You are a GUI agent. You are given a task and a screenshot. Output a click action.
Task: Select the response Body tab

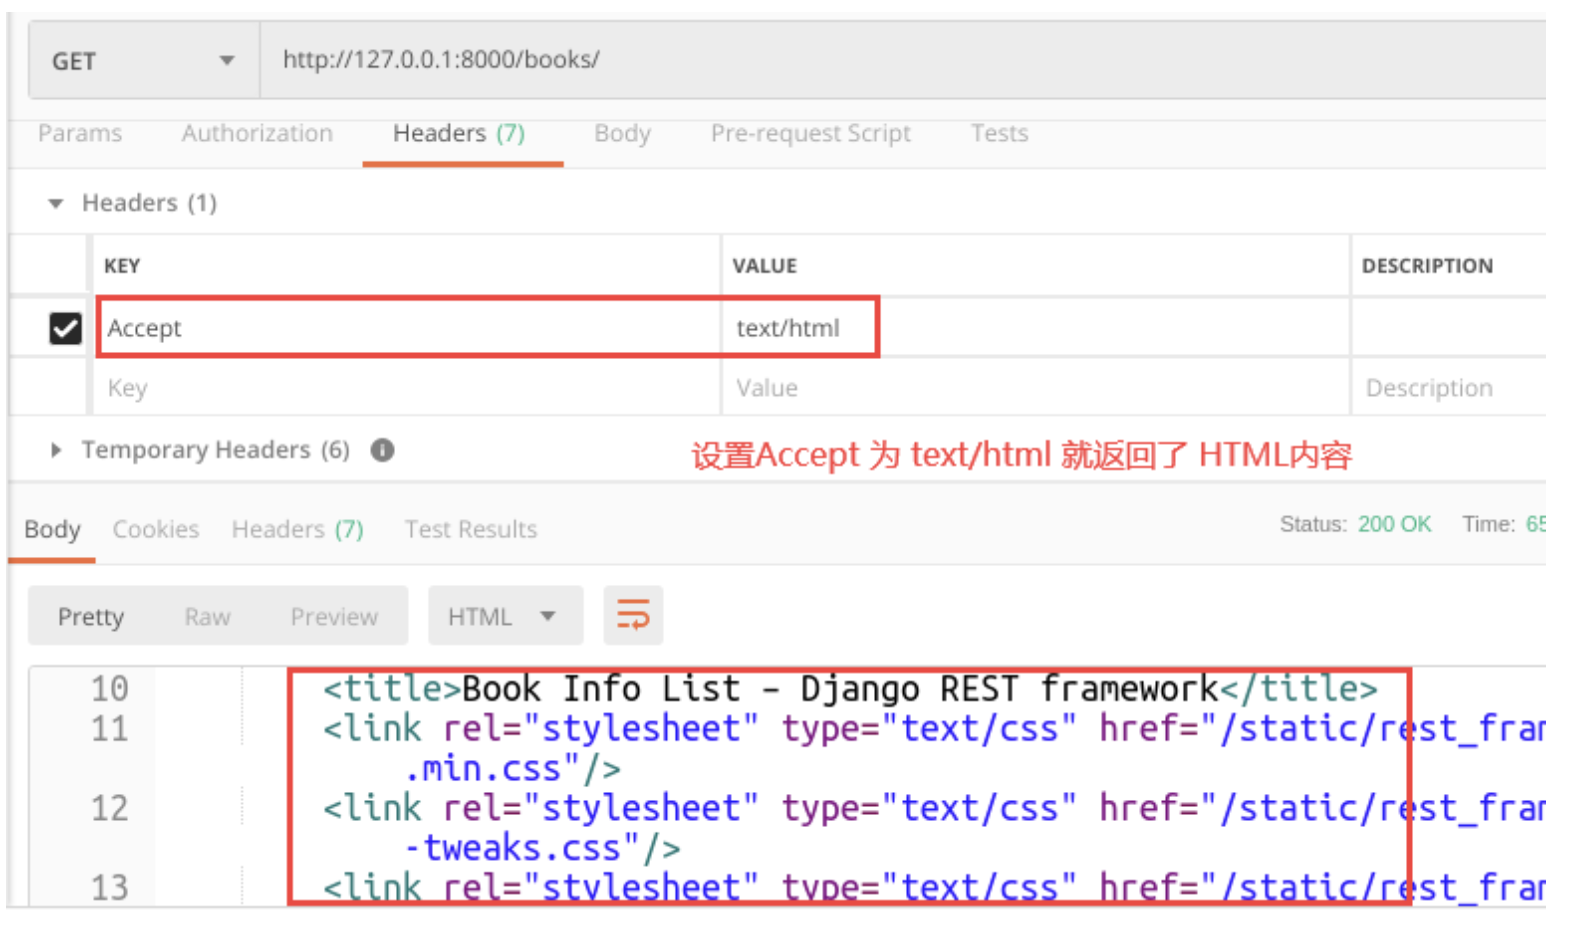(x=52, y=529)
